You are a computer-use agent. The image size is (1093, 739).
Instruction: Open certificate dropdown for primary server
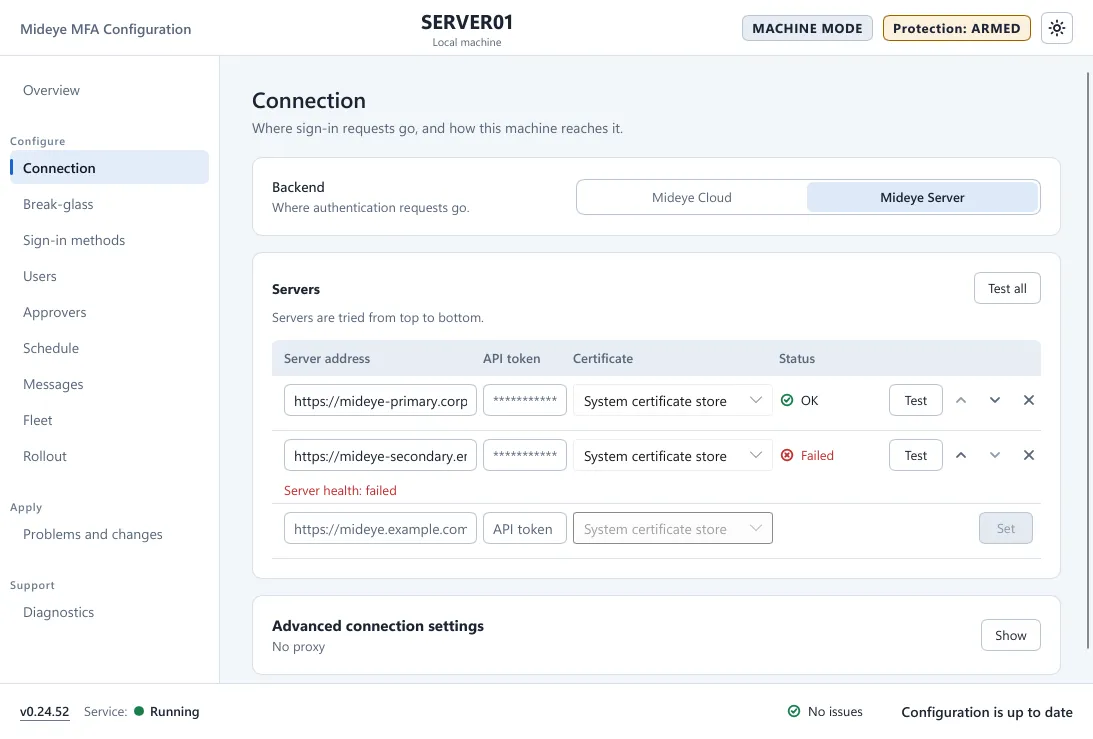[x=672, y=401]
